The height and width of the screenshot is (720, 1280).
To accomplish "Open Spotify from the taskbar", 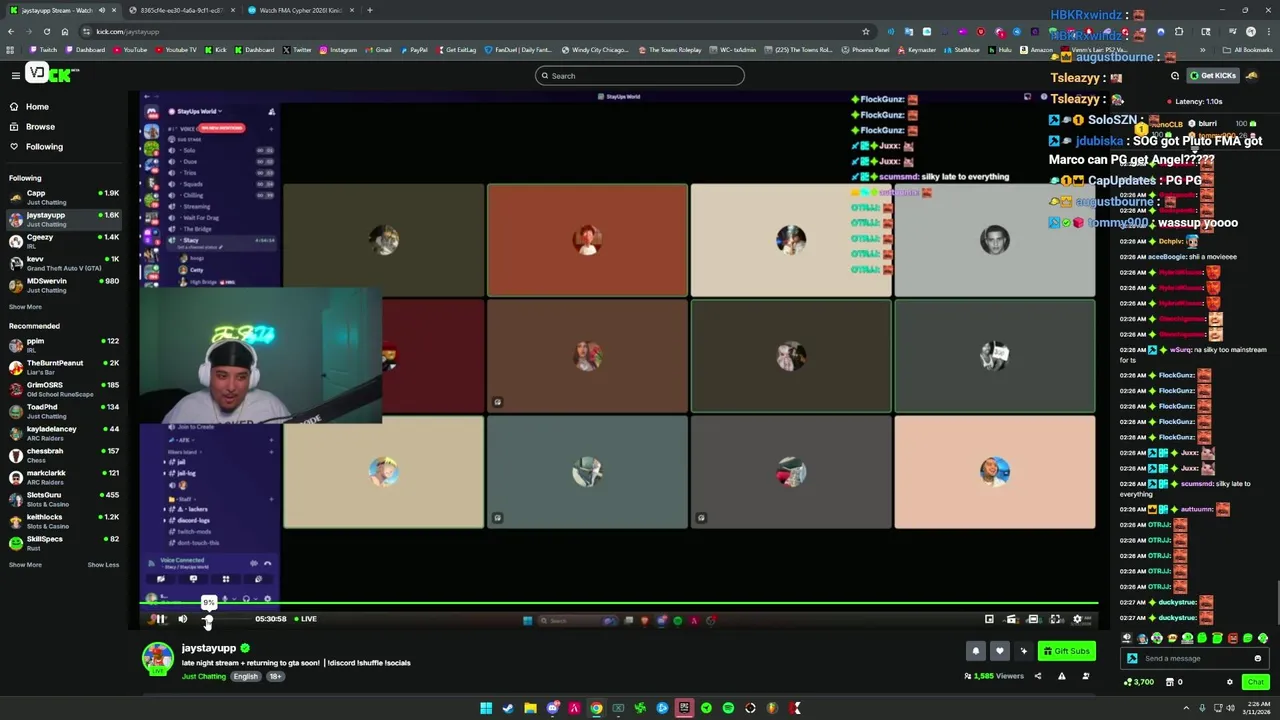I will coord(728,708).
